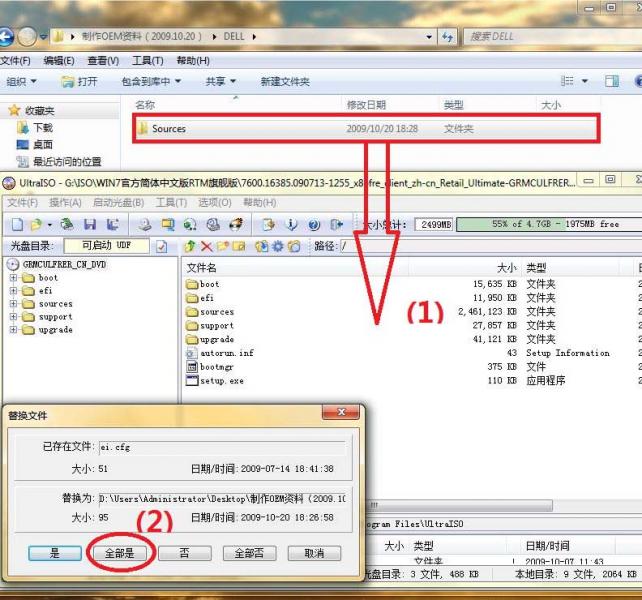The height and width of the screenshot is (600, 642).
Task: Select setup.exe in UltraISO file list
Action: (222, 381)
